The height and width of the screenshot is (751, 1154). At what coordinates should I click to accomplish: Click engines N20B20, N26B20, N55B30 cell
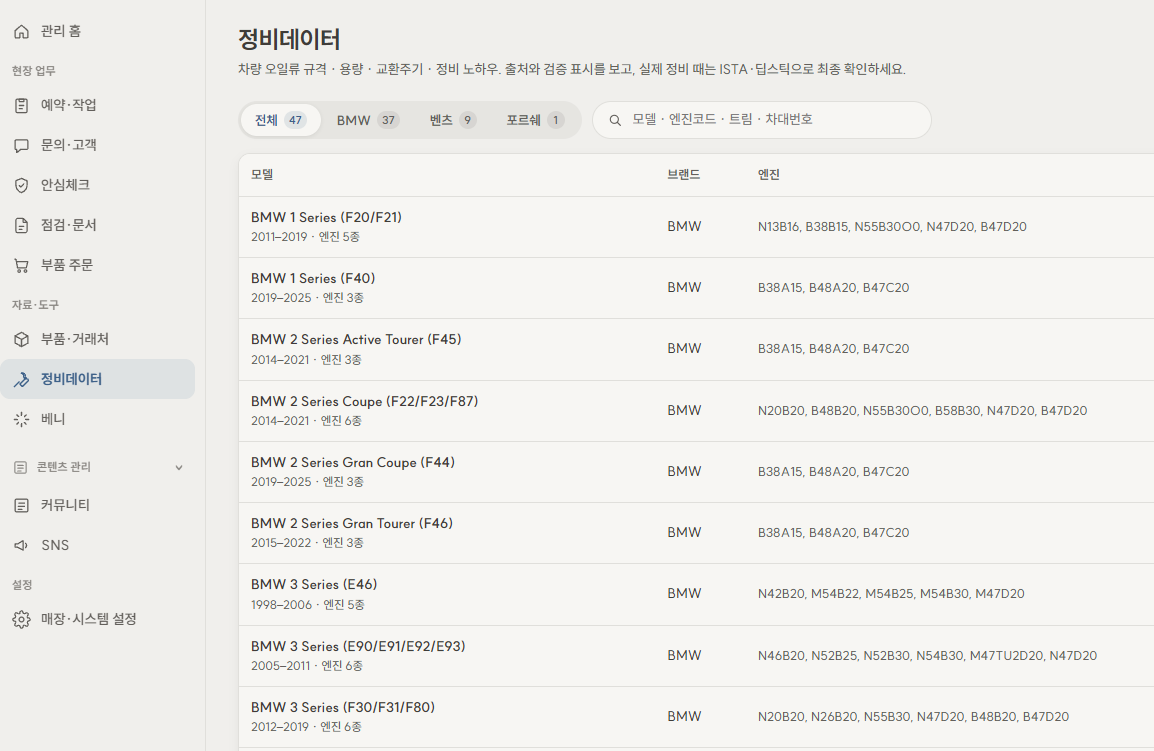pyautogui.click(x=913, y=716)
